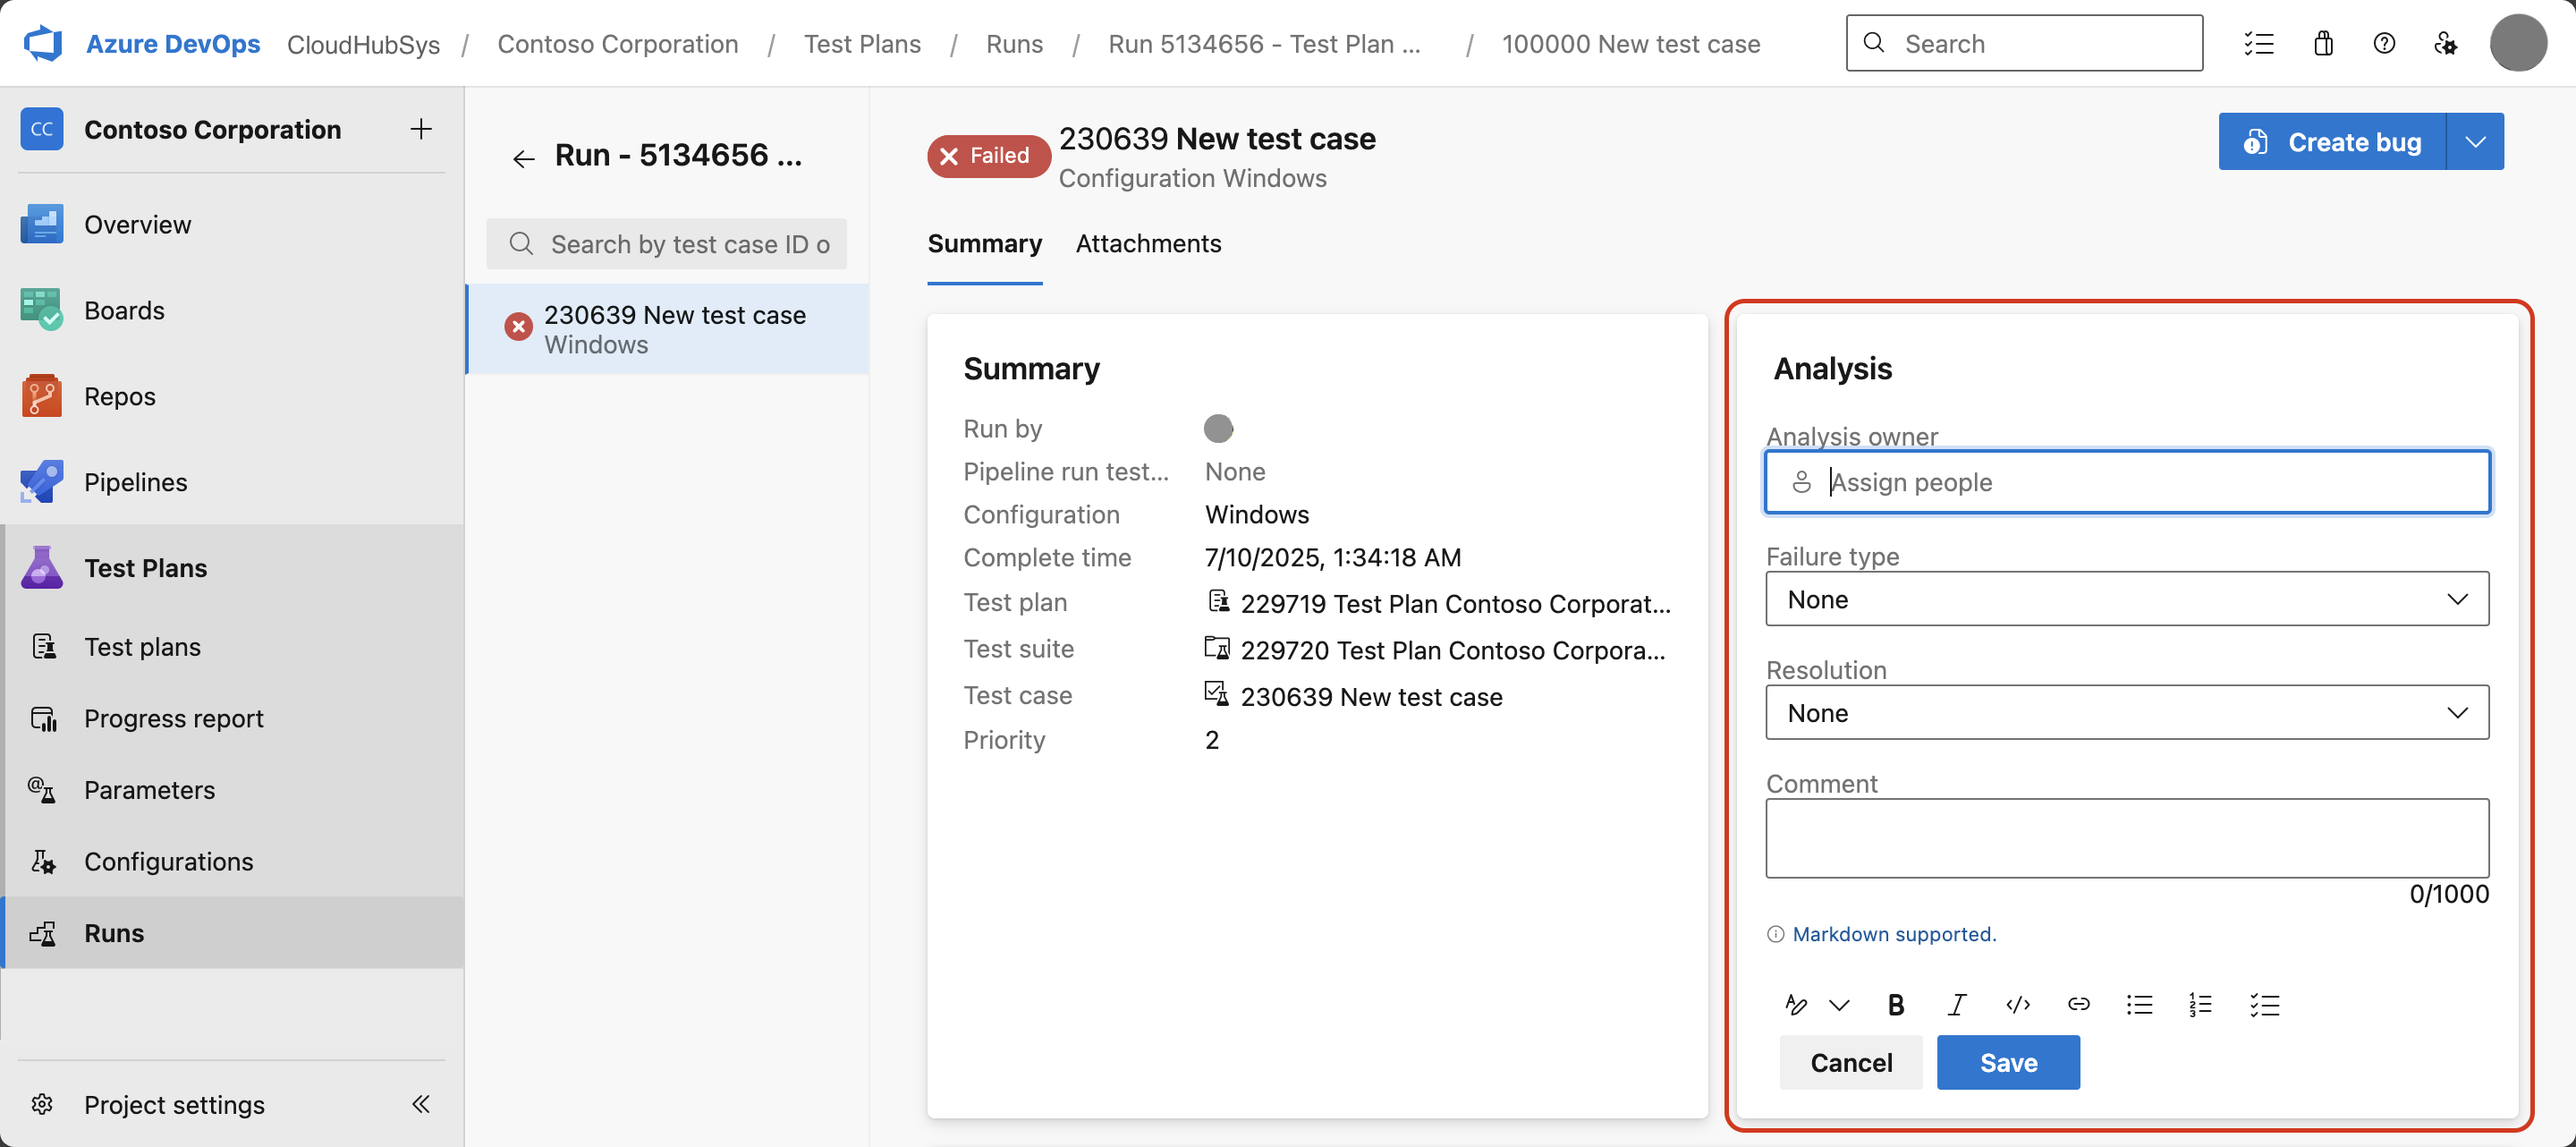This screenshot has width=2576, height=1147.
Task: Click the Help question mark icon
Action: [2385, 43]
